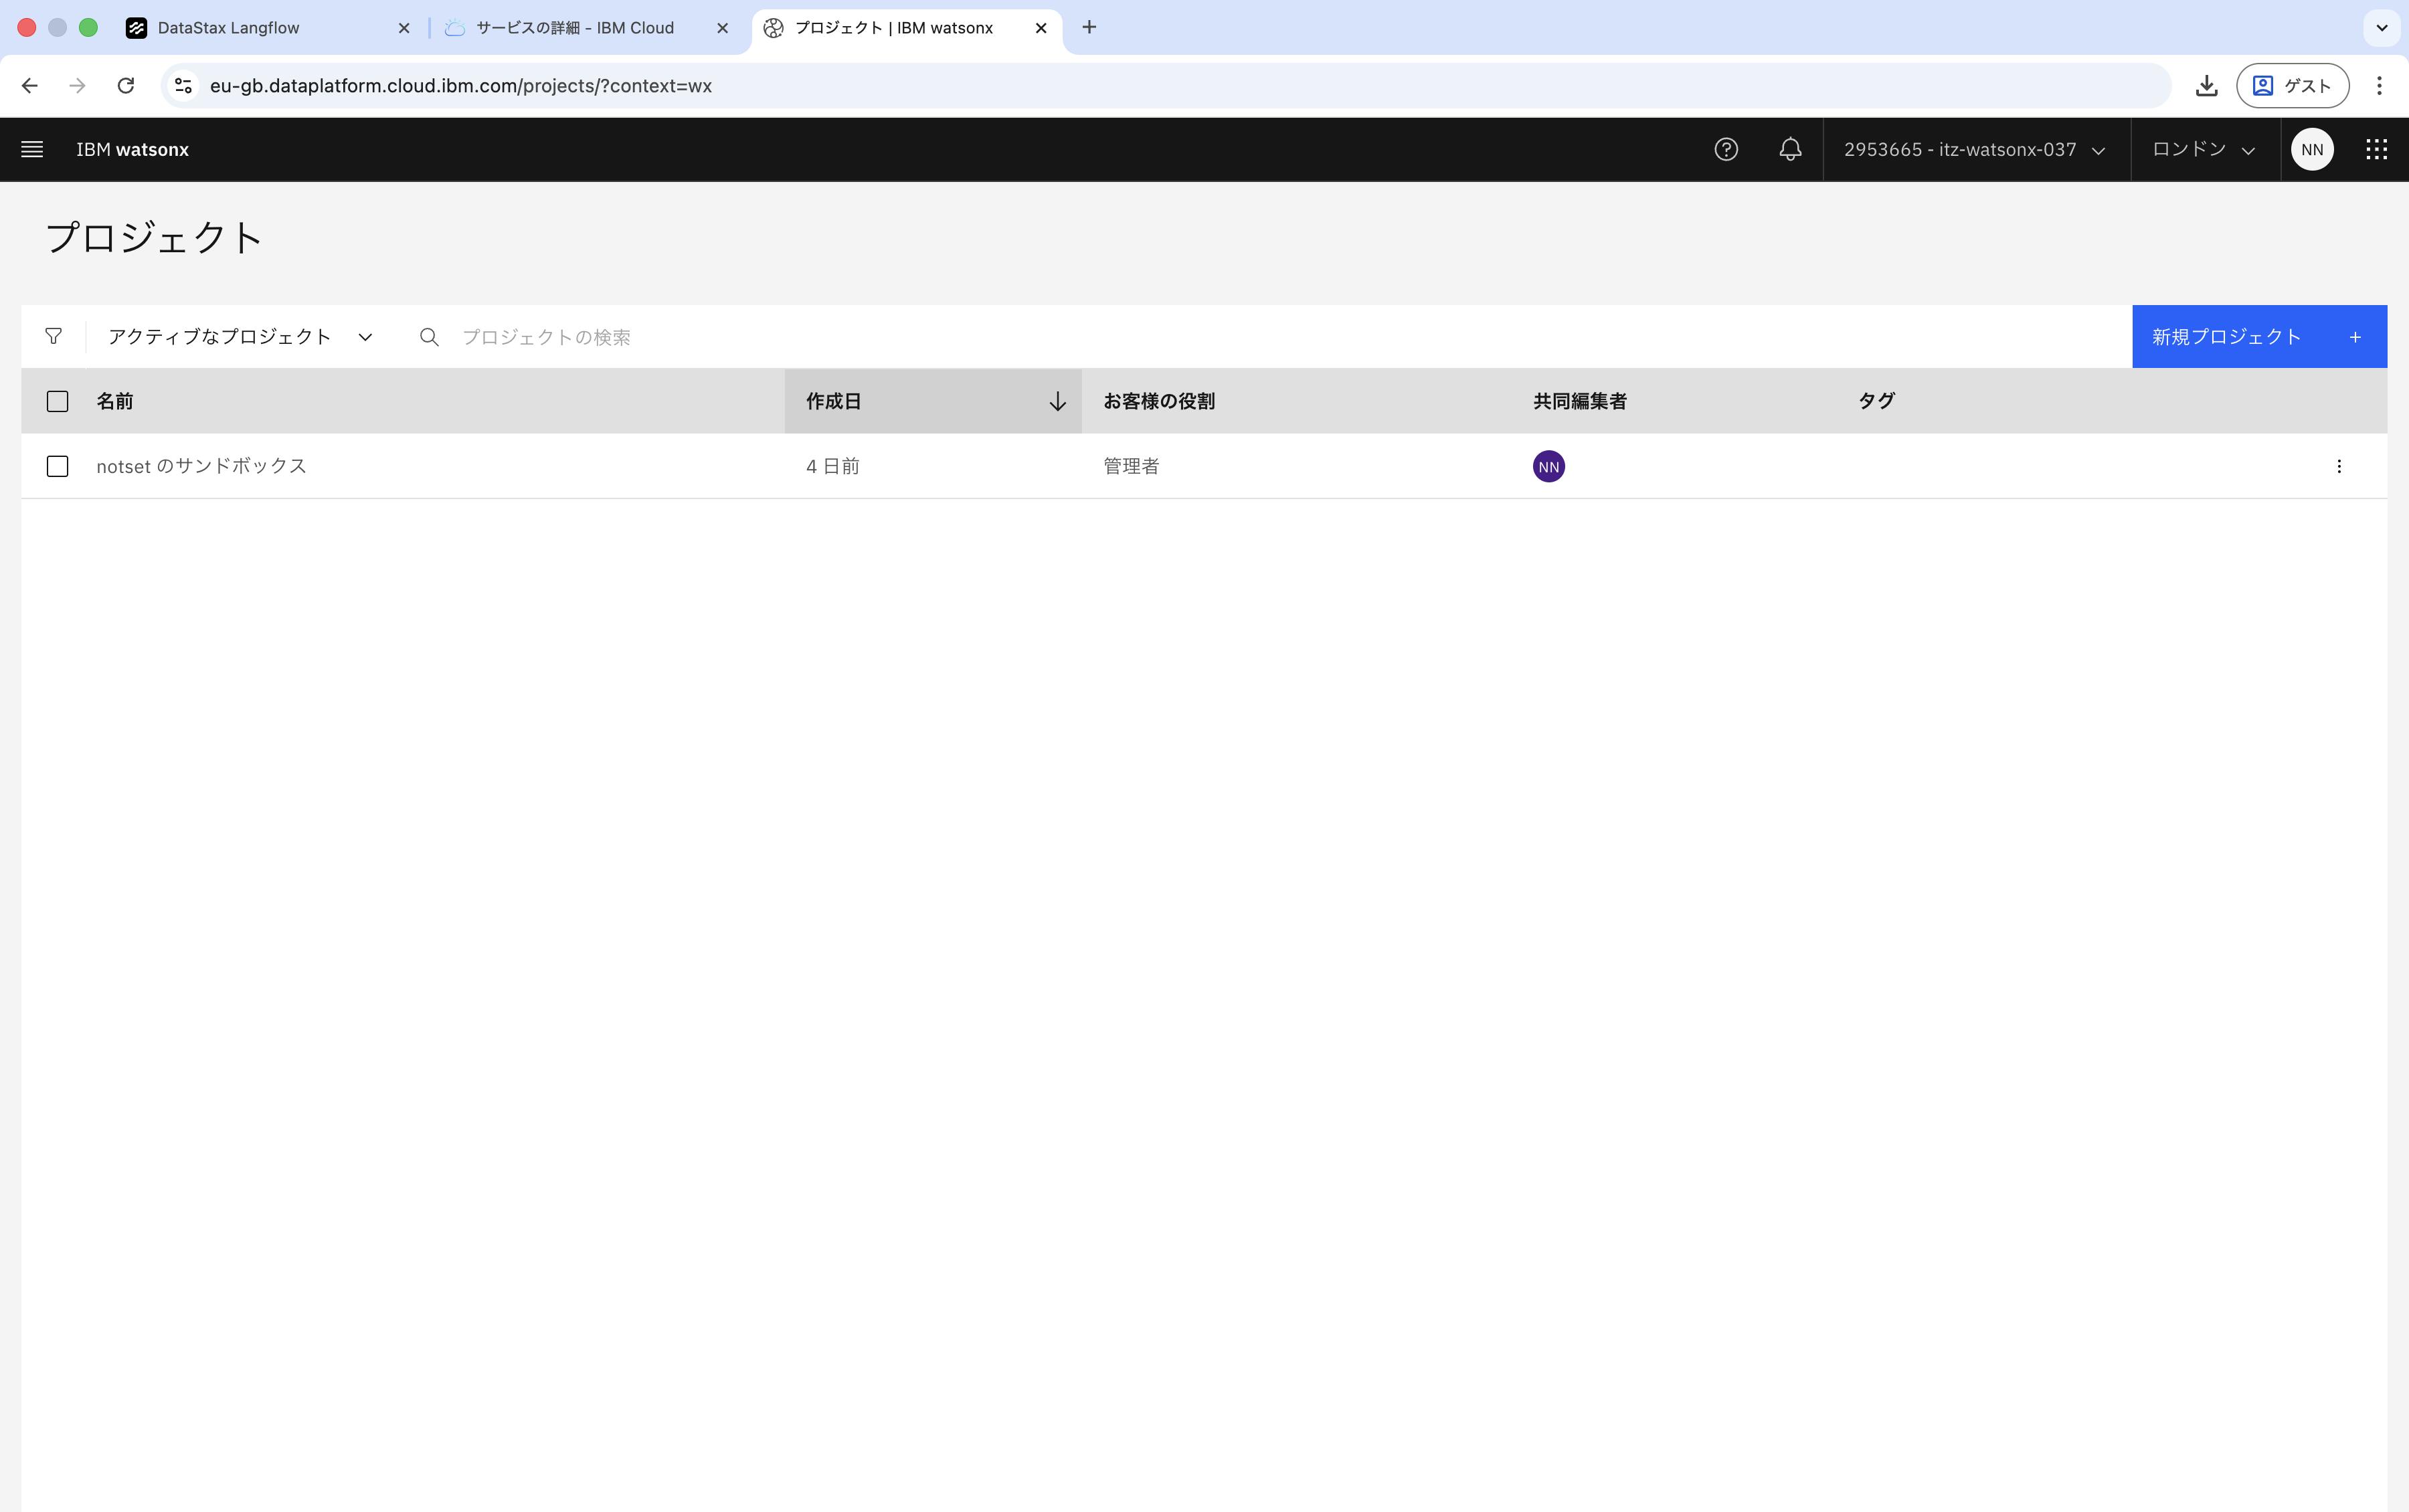Click the browser downloads icon
The image size is (2409, 1512).
pos(2206,86)
